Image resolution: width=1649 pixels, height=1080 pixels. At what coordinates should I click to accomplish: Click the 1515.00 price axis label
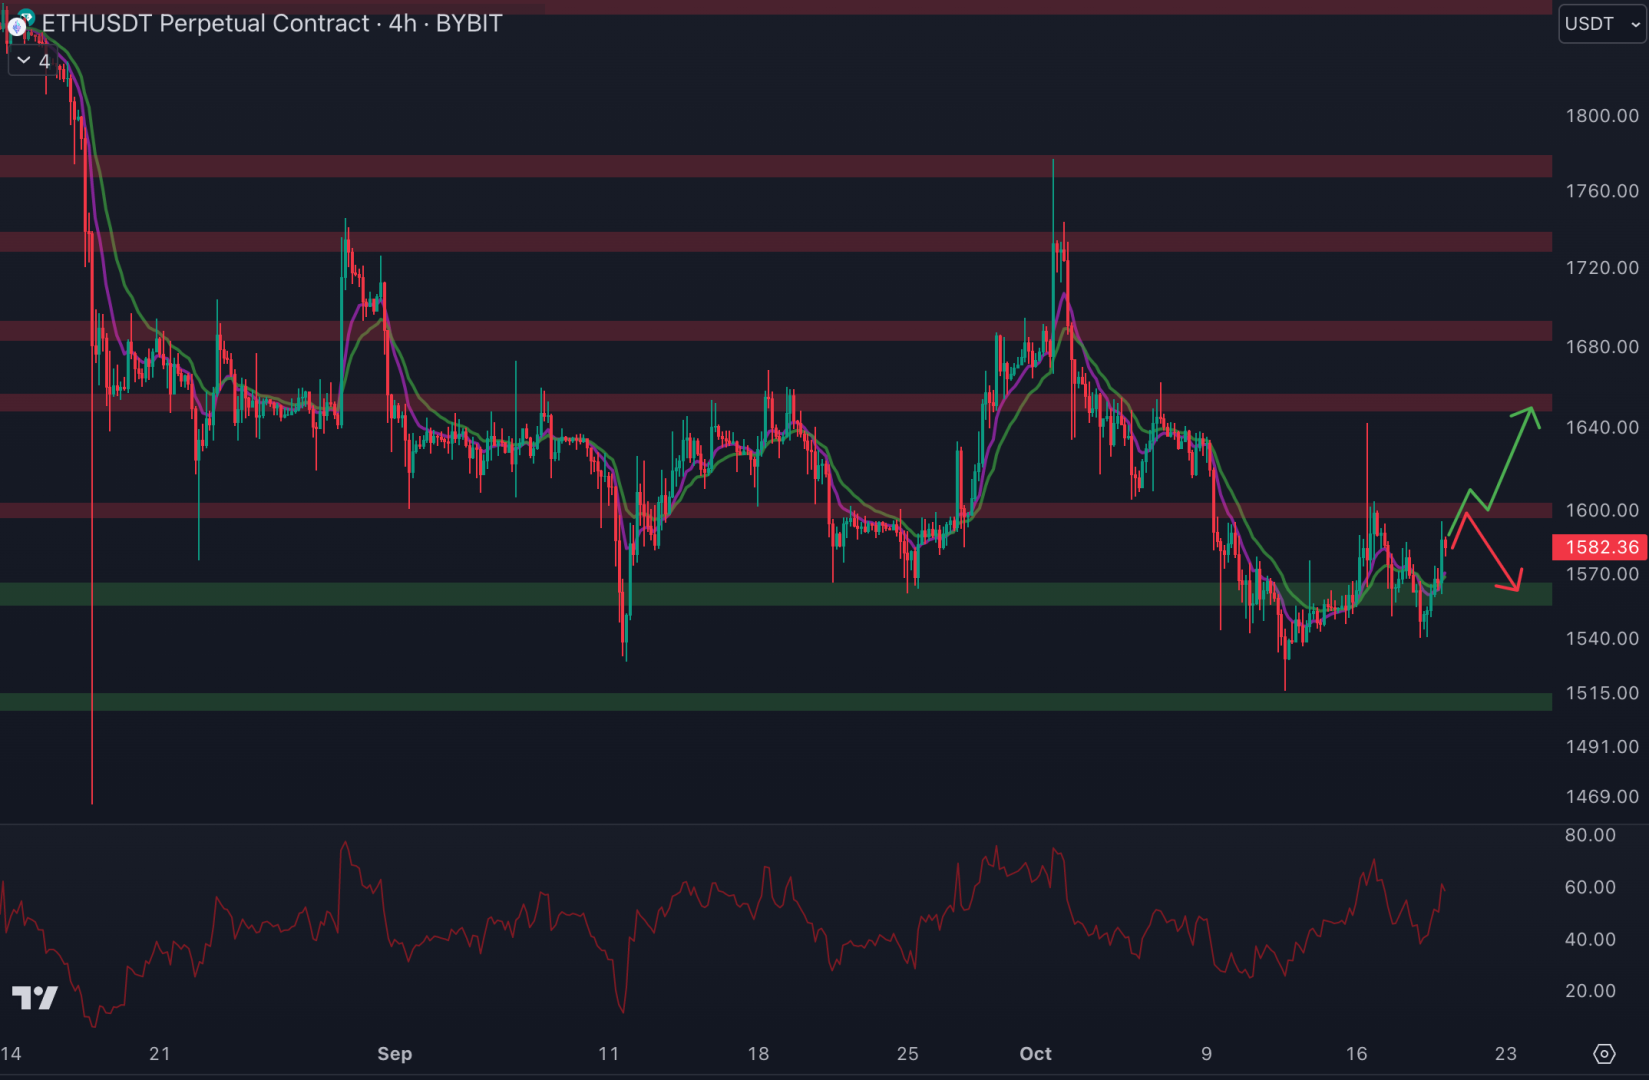(x=1602, y=693)
